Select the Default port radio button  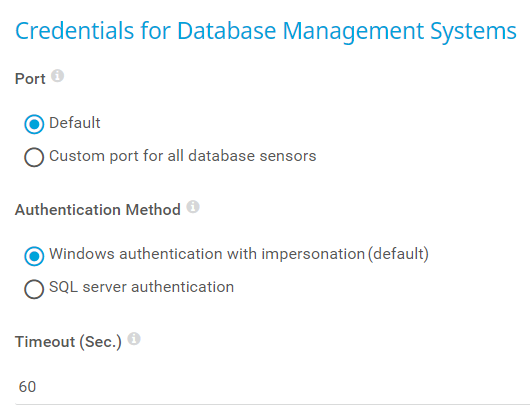[34, 124]
